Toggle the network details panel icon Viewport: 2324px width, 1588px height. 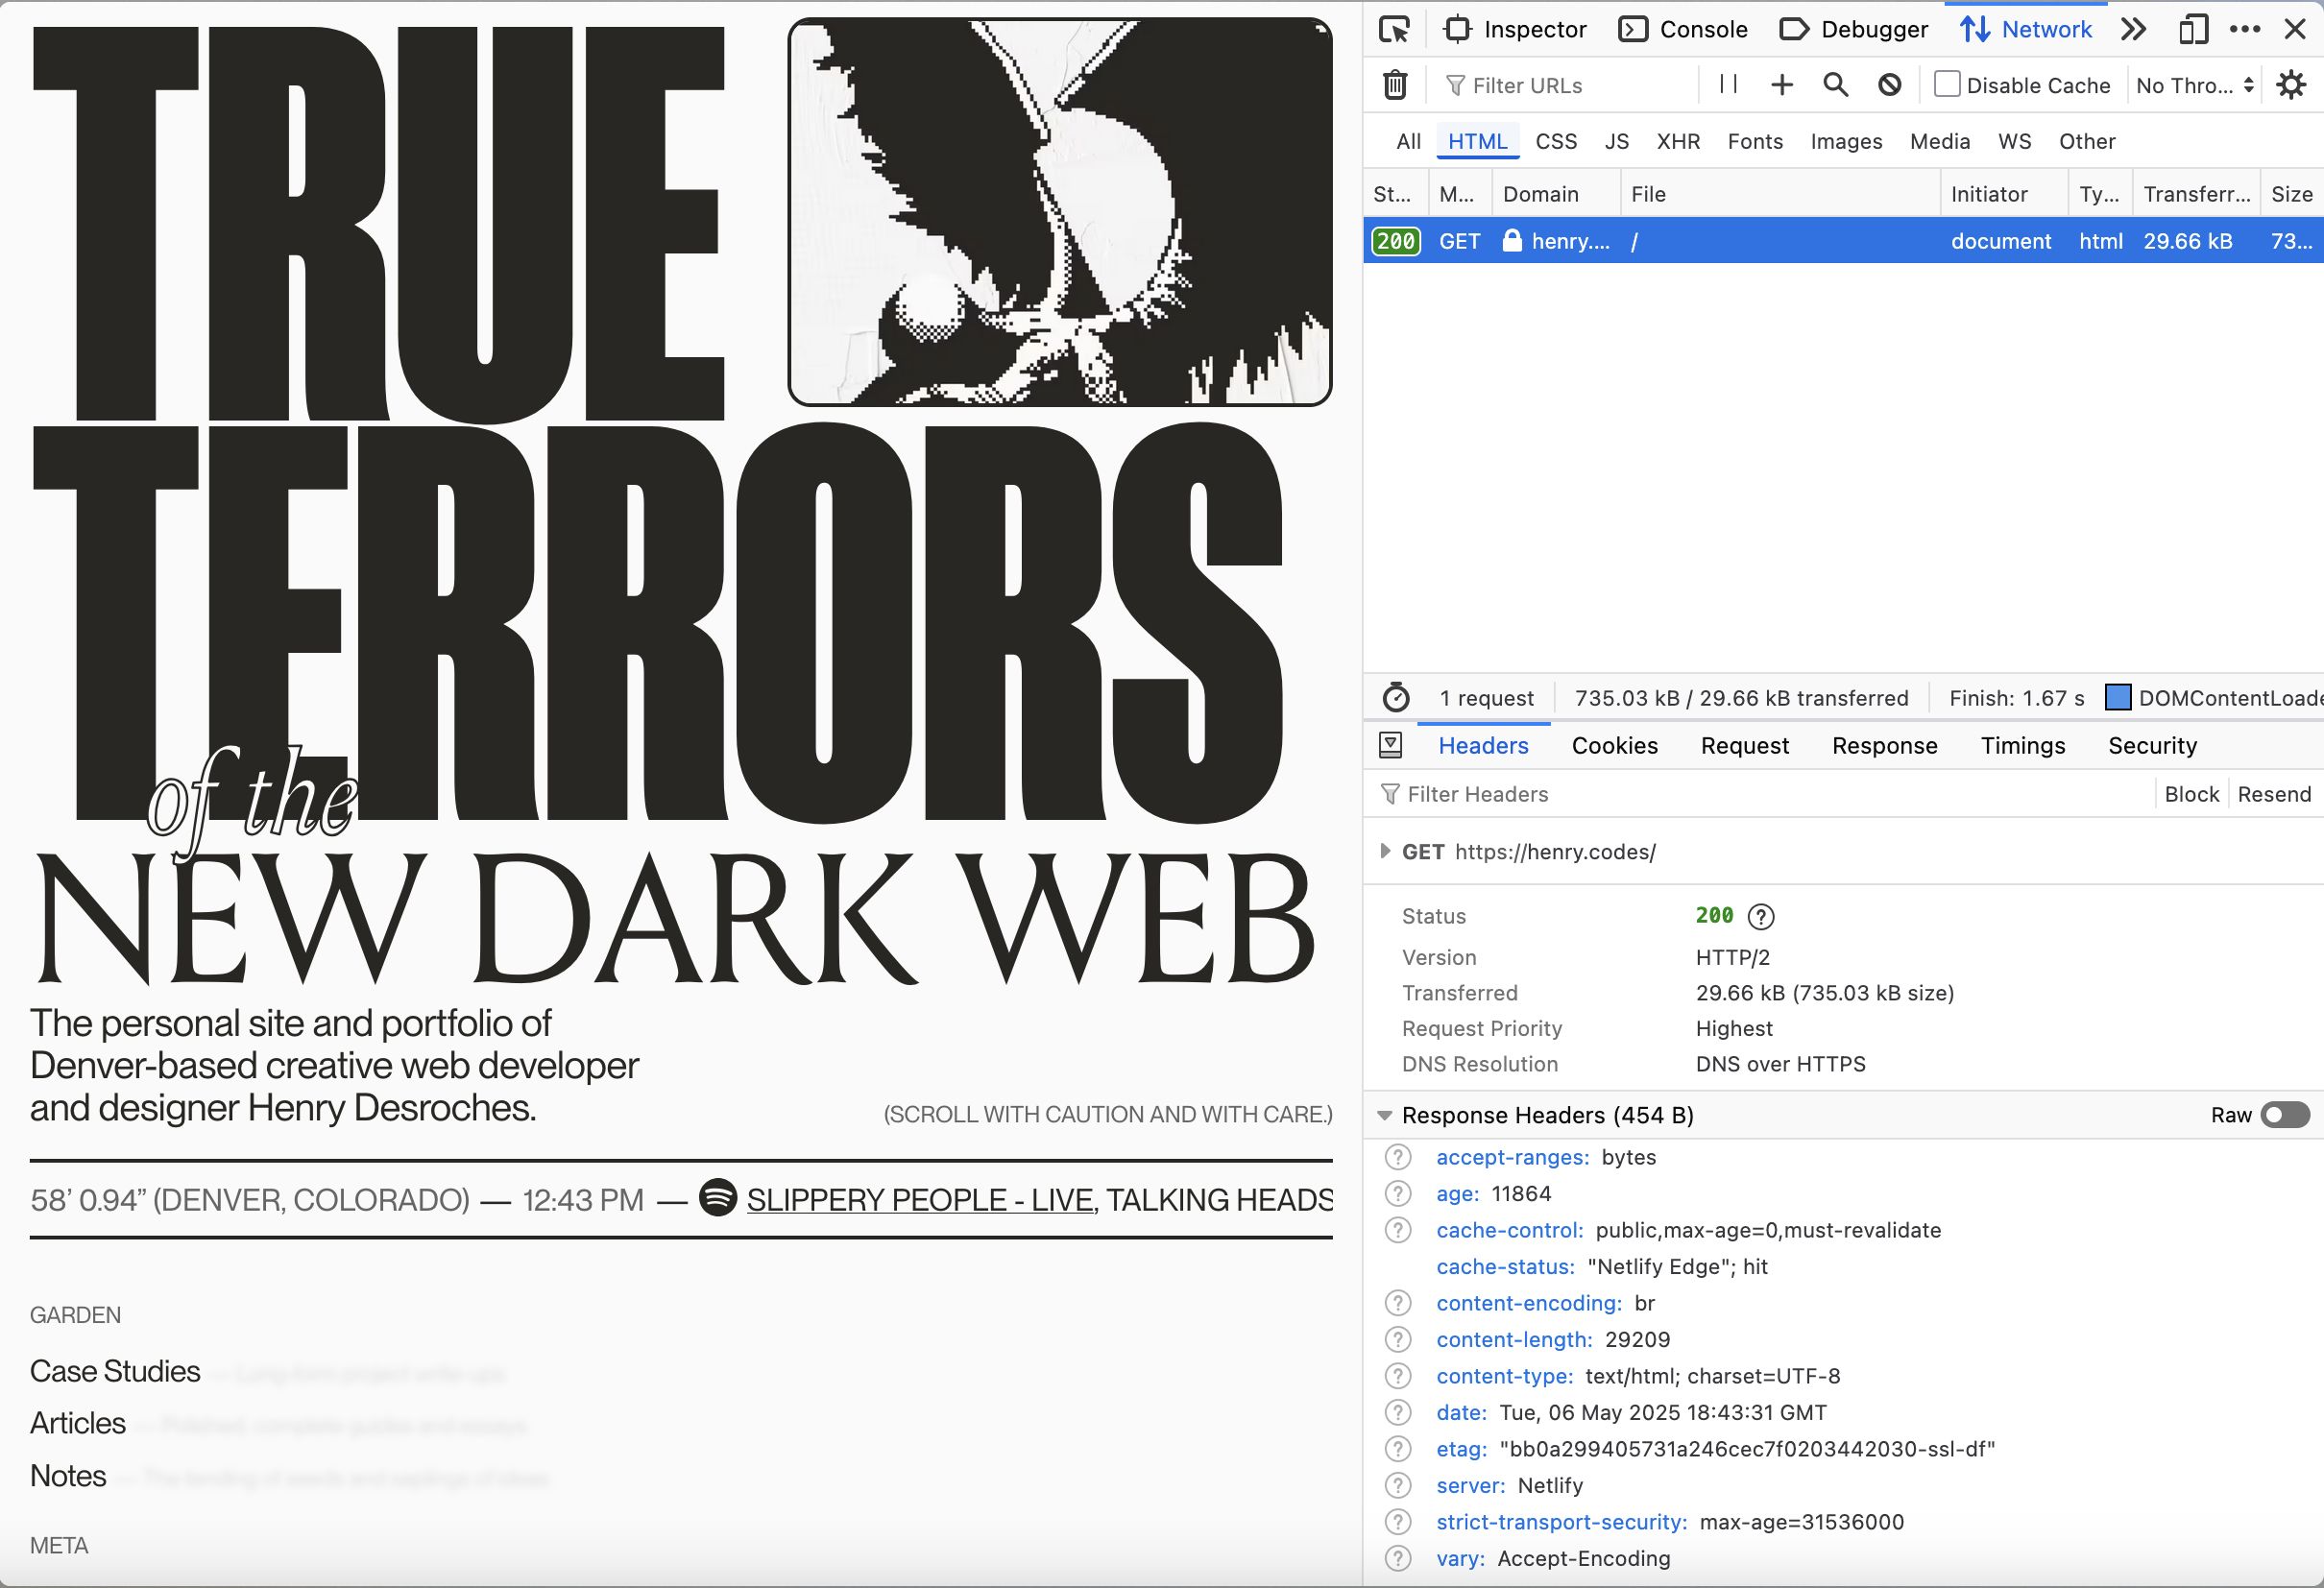point(1390,745)
